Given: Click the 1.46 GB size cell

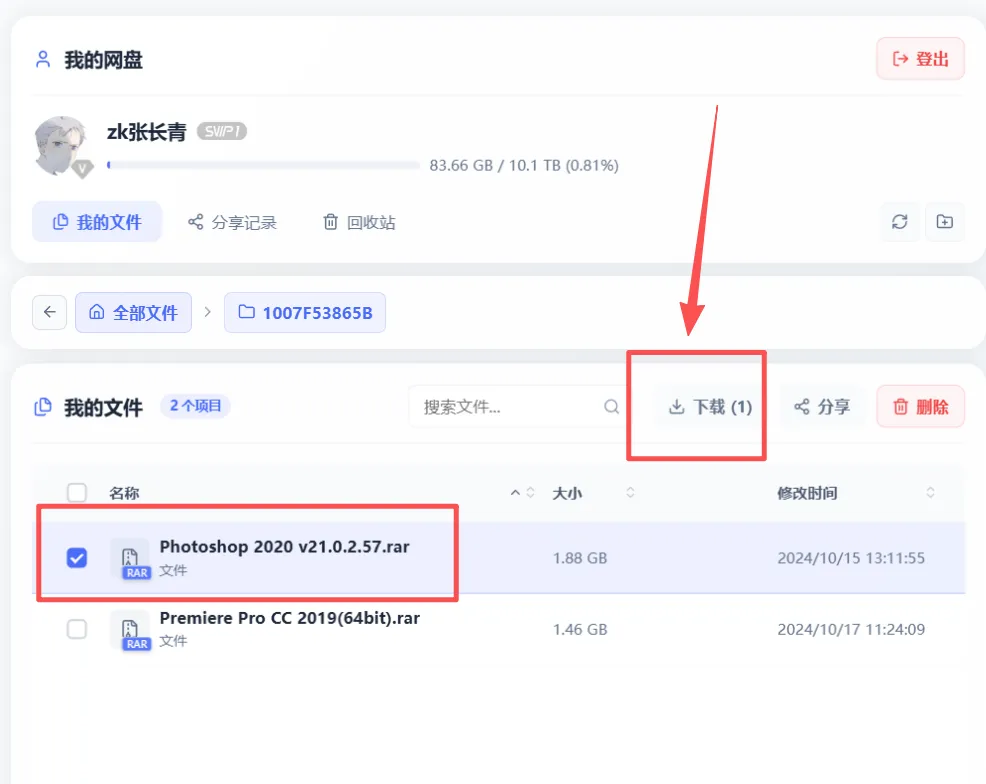Looking at the screenshot, I should pyautogui.click(x=580, y=629).
